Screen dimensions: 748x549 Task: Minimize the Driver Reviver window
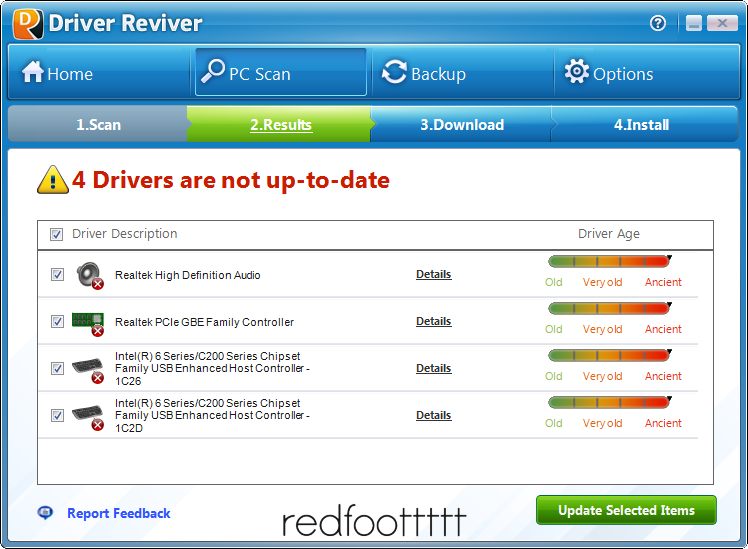(694, 23)
